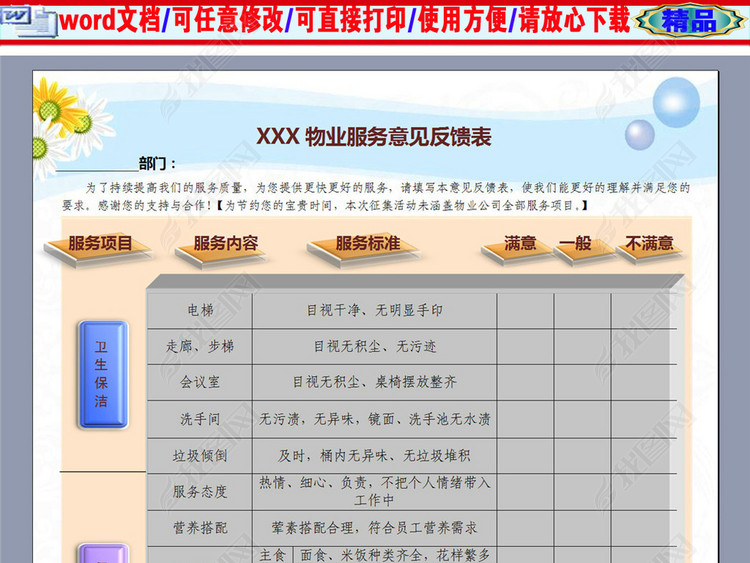
Task: Click the 一般 column header
Action: click(x=575, y=245)
